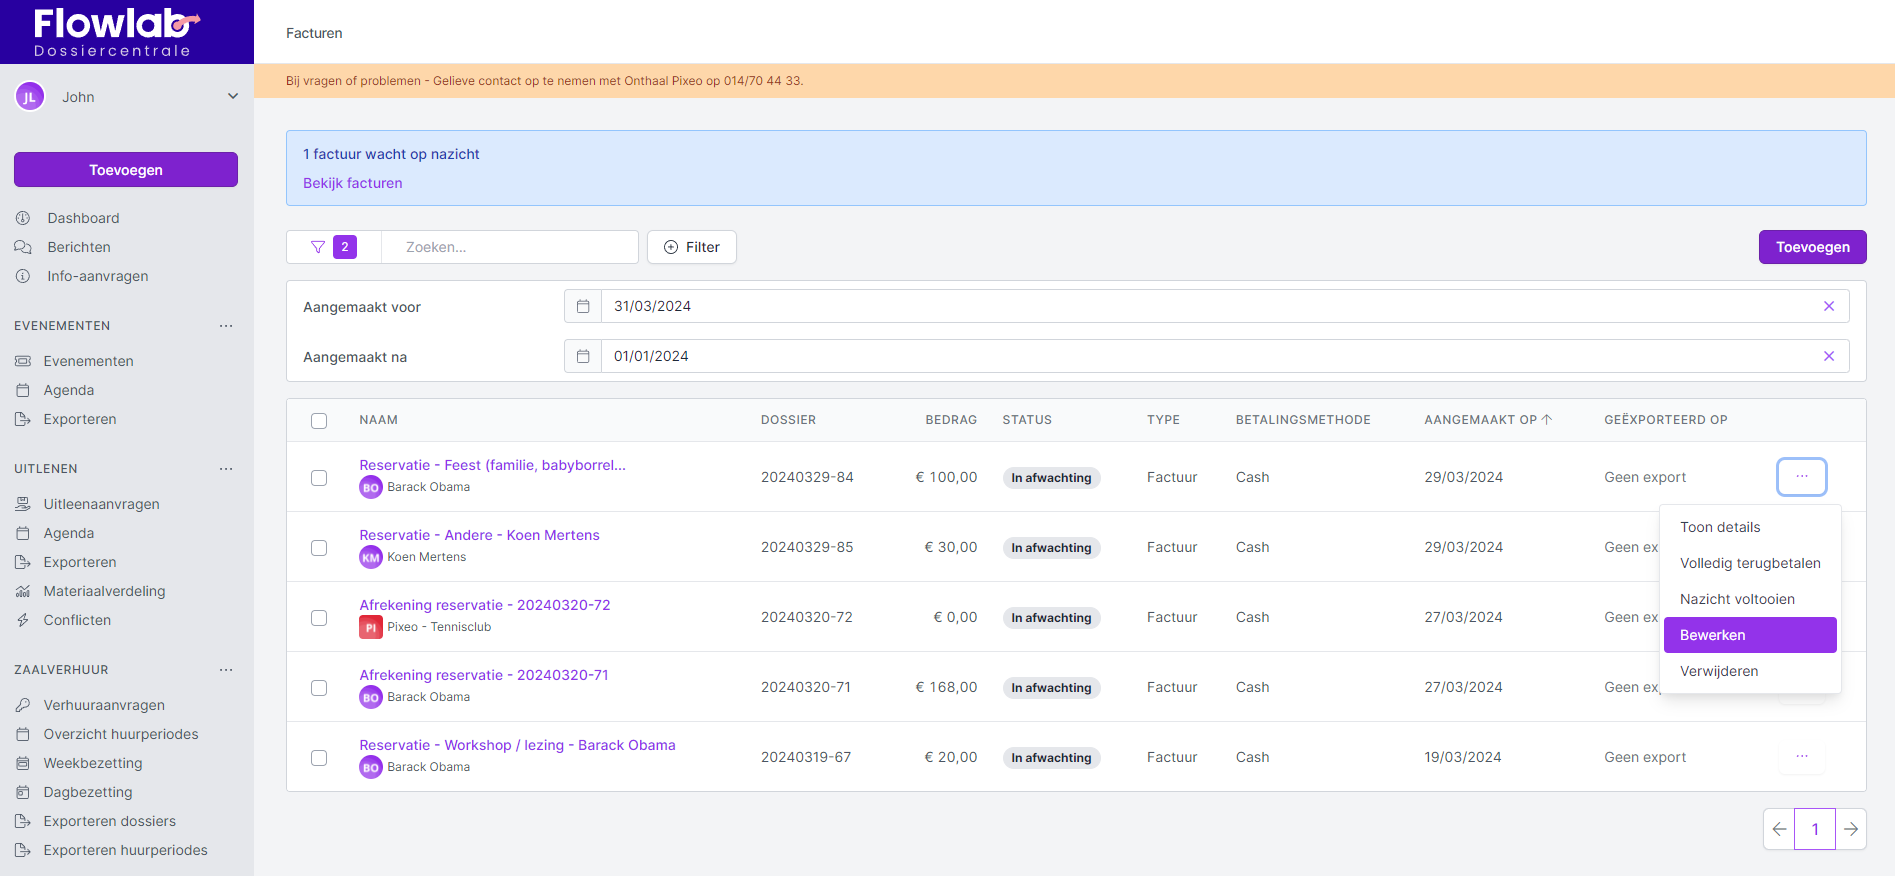Go to next page arrow

(1850, 829)
